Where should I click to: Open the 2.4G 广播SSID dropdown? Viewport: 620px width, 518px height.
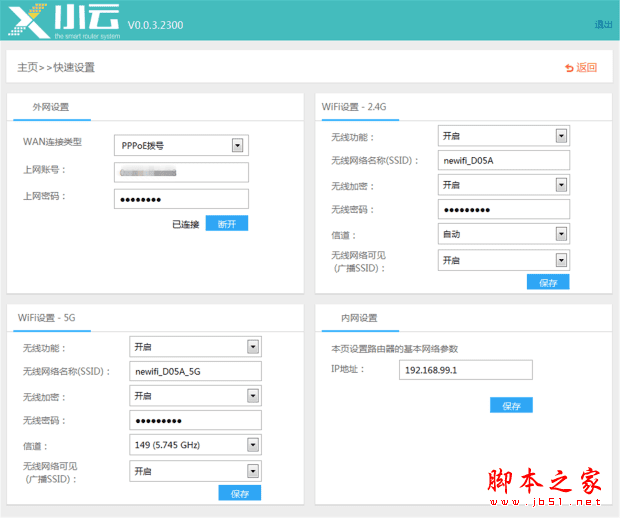coord(504,260)
